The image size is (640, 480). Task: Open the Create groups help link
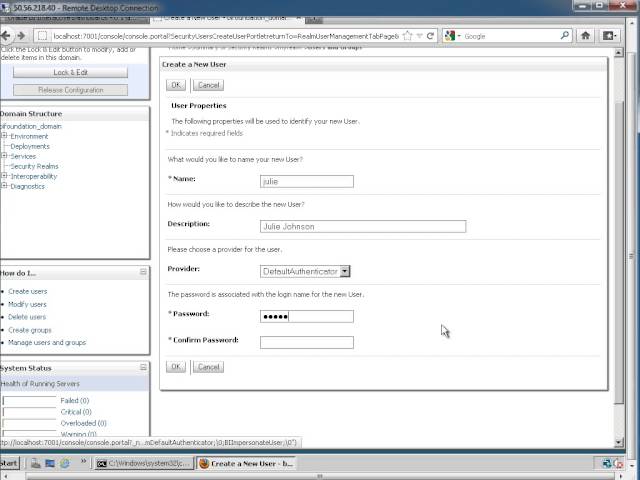(30, 330)
